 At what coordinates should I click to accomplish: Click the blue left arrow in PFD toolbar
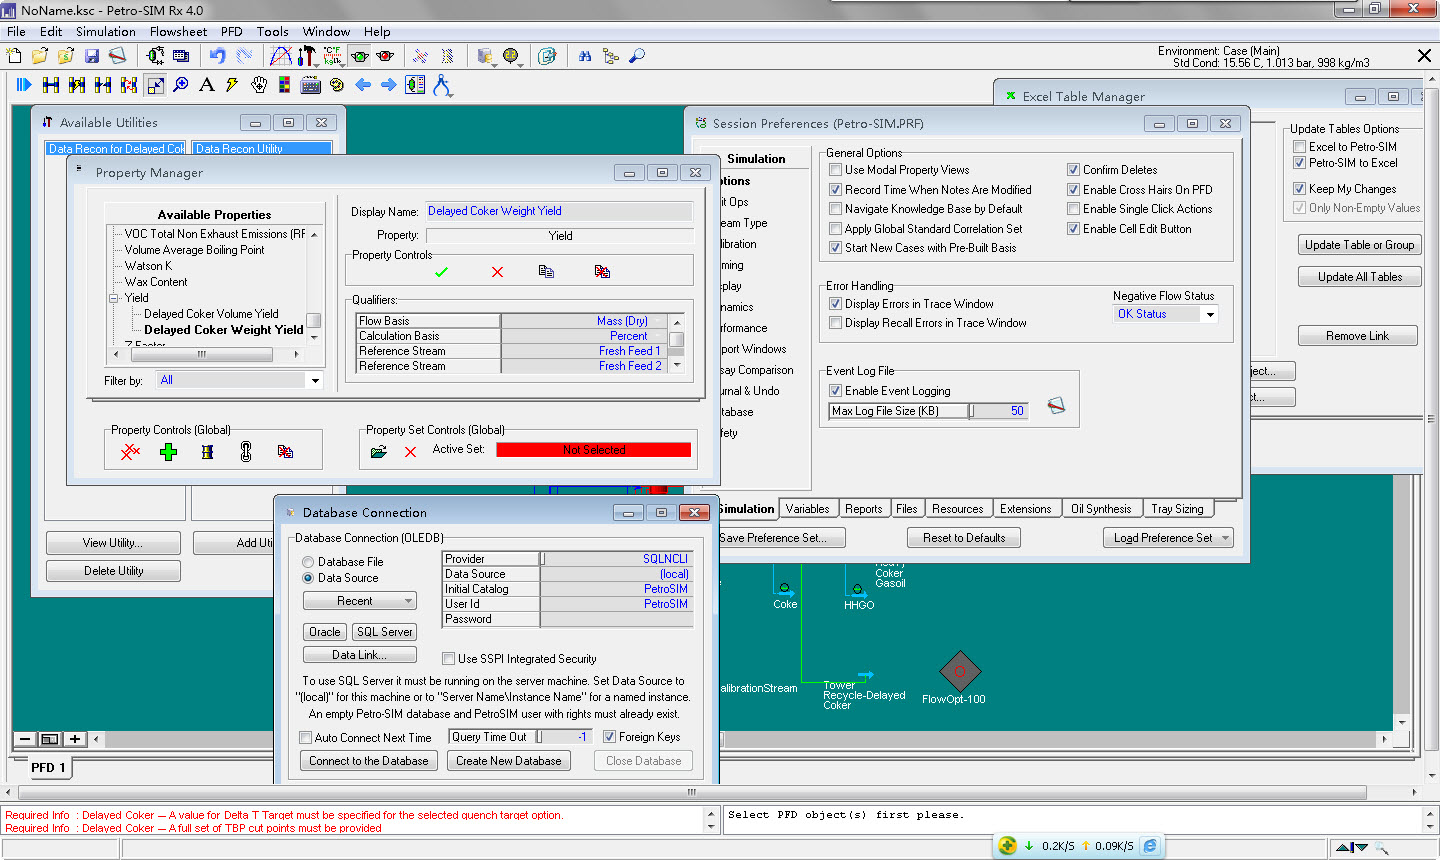coord(363,85)
